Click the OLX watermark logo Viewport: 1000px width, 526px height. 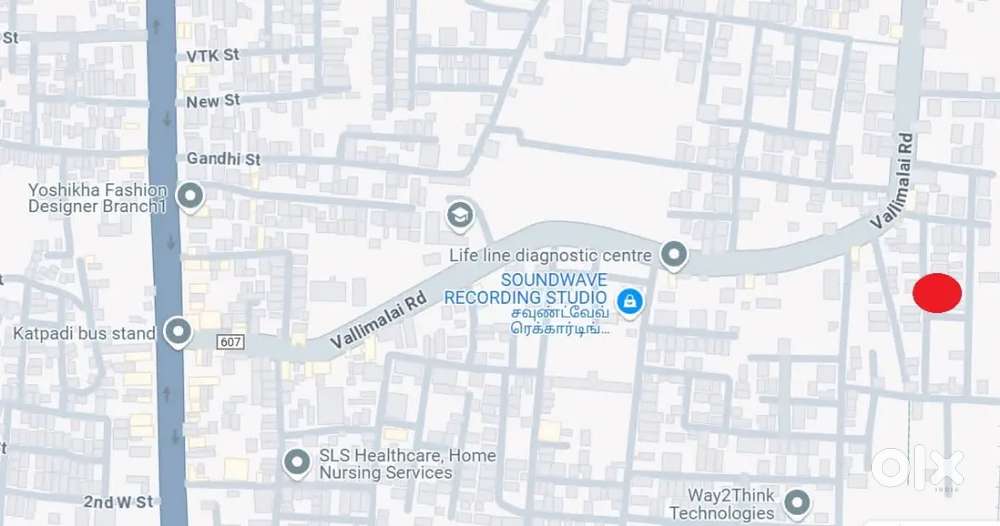point(918,469)
